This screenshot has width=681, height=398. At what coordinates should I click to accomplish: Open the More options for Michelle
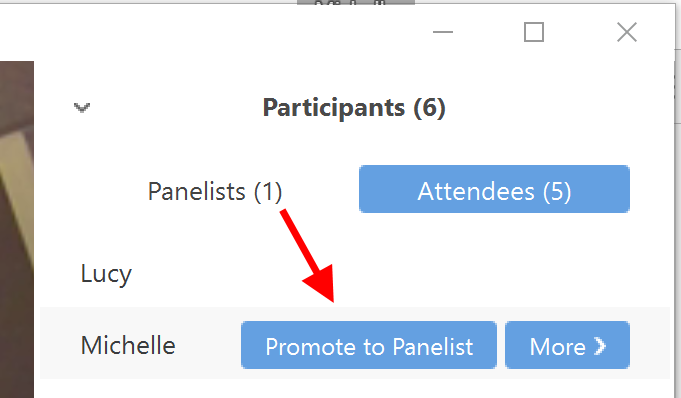567,345
